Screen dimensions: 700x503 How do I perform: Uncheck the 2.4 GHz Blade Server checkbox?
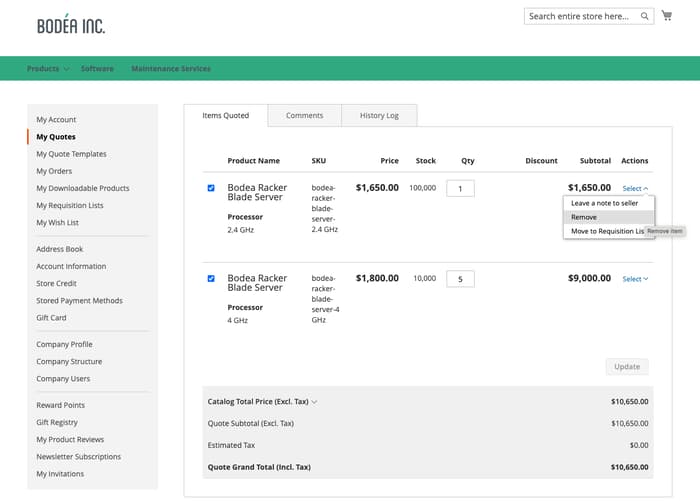coord(211,188)
